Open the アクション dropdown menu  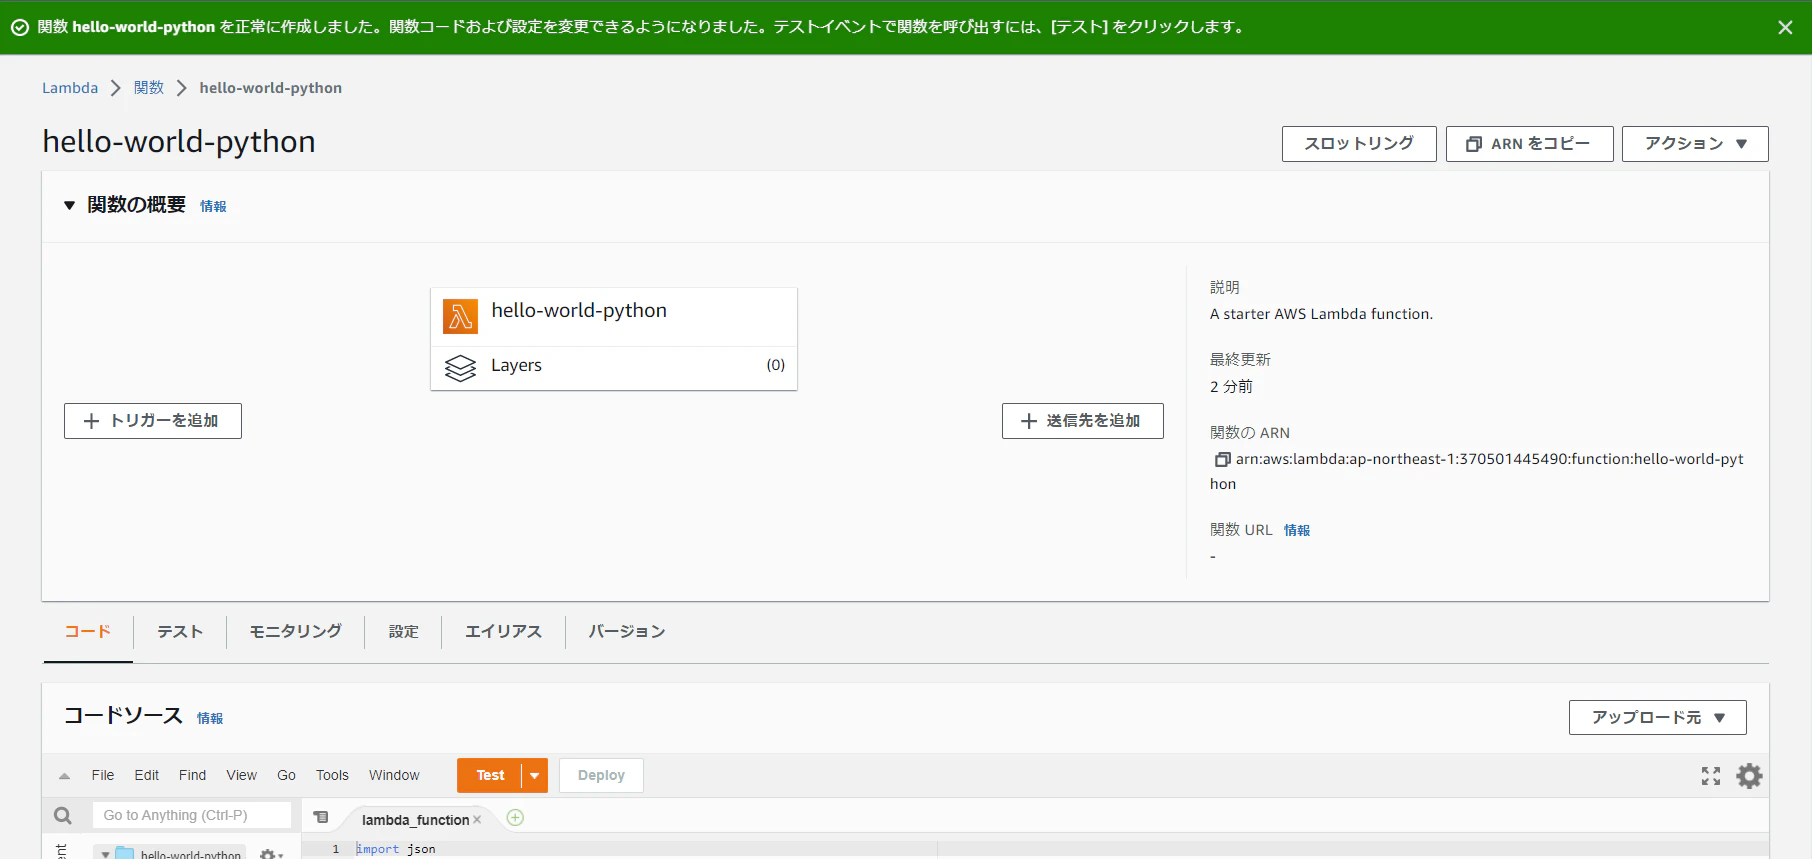[1695, 144]
